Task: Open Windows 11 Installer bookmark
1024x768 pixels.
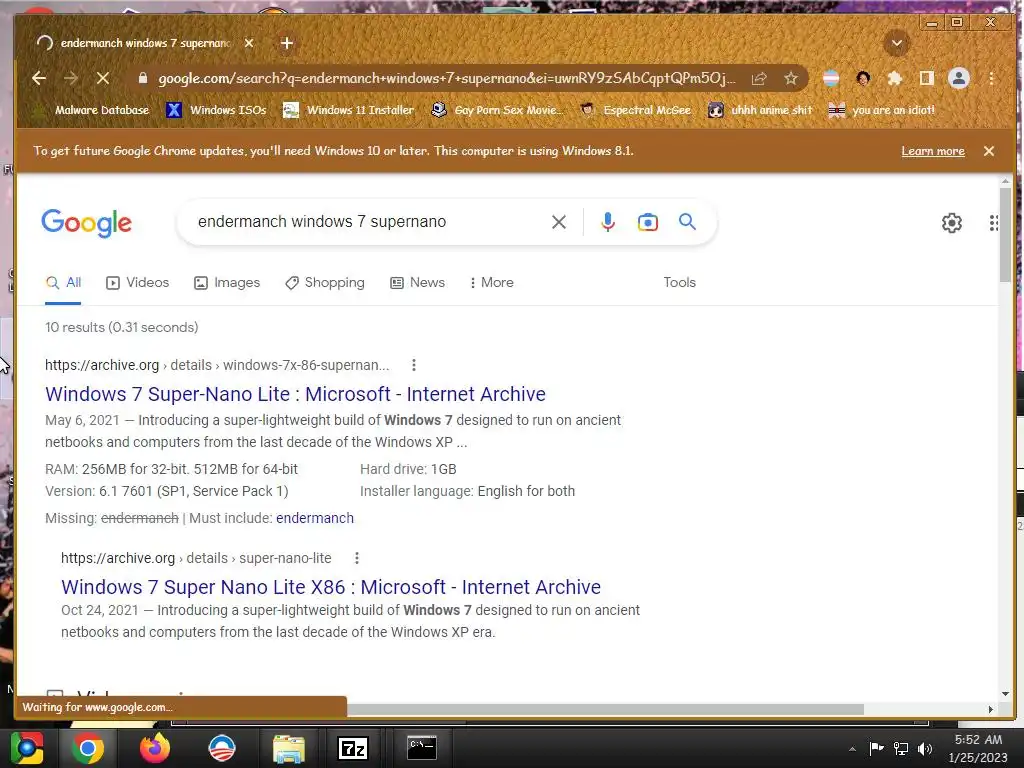Action: (349, 110)
